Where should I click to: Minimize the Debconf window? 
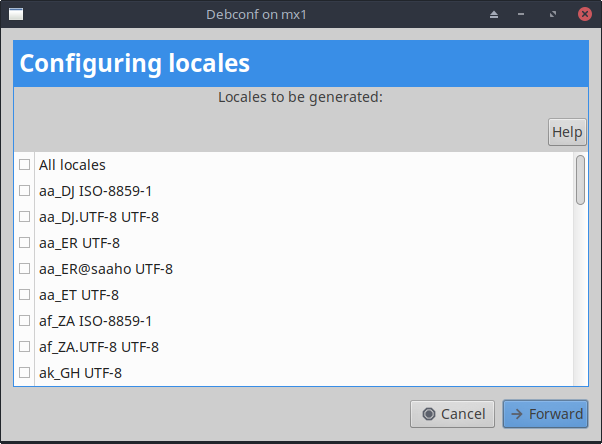click(523, 15)
